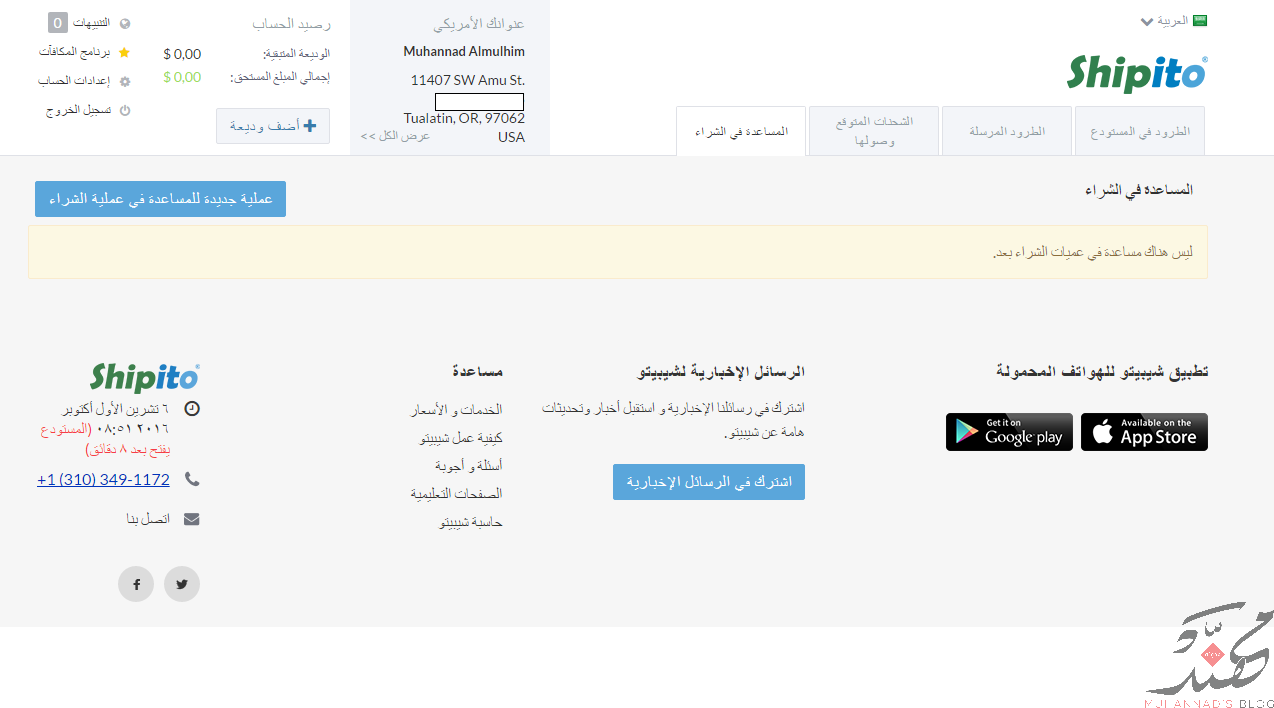Click the Shipito logo in header
1274x708 pixels.
1137,74
